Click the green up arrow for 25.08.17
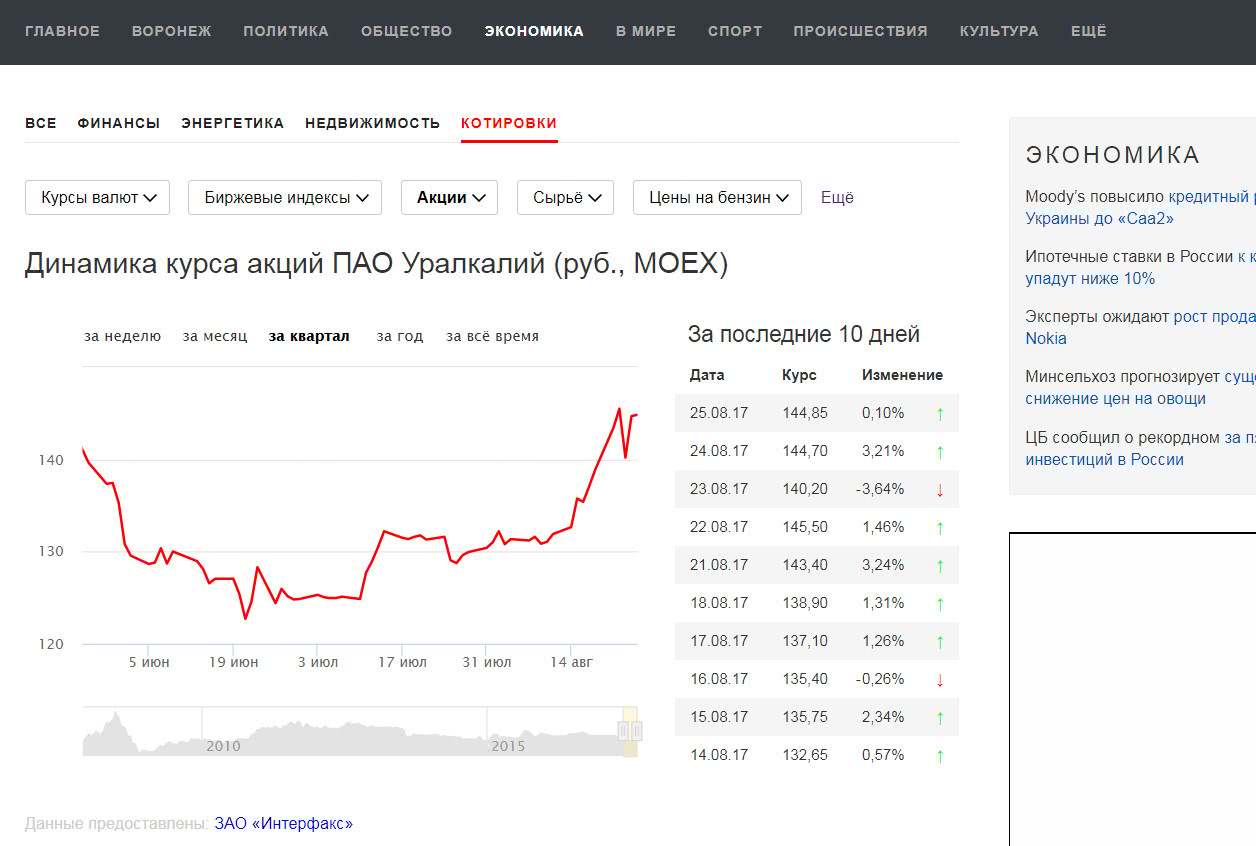The image size is (1256, 846). click(939, 414)
